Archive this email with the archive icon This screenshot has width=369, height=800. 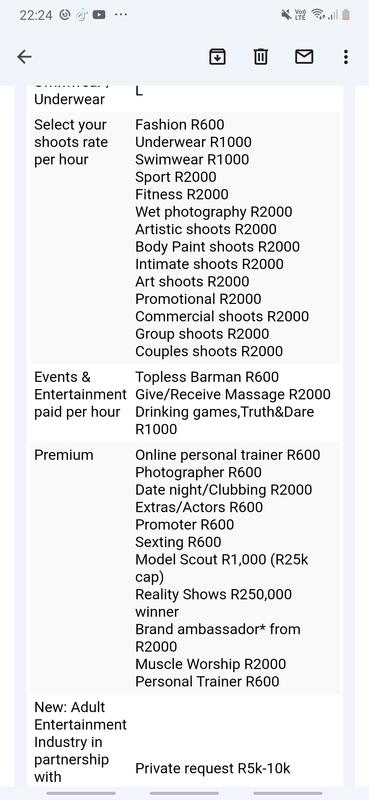pos(217,57)
